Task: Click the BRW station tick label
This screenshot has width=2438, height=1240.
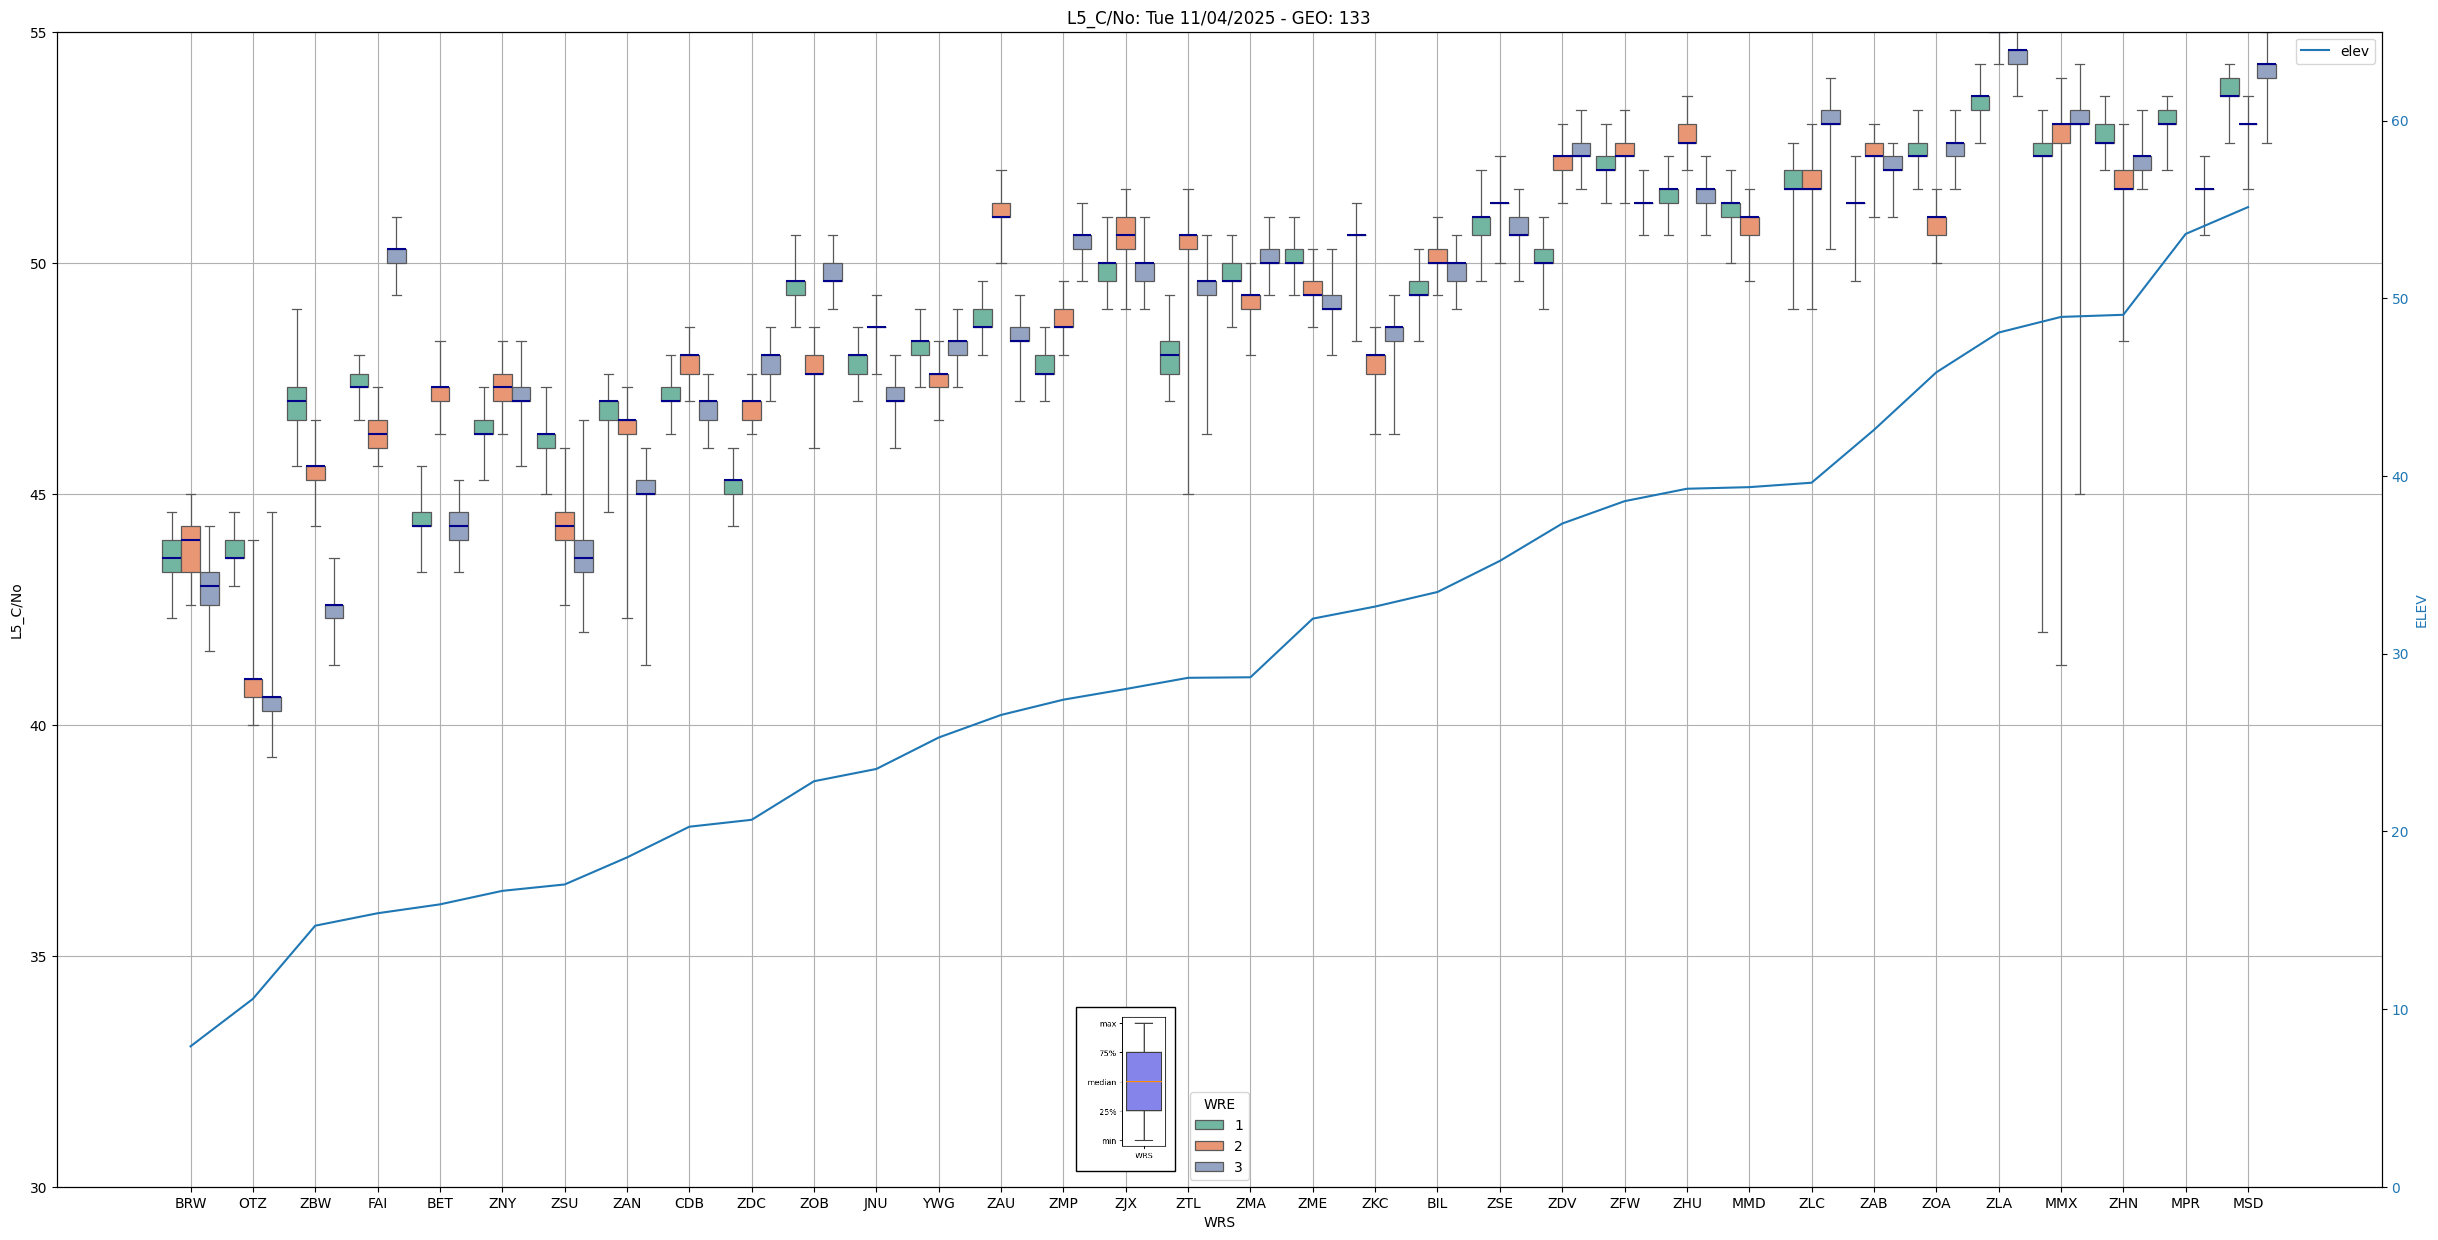Action: coord(190,1203)
